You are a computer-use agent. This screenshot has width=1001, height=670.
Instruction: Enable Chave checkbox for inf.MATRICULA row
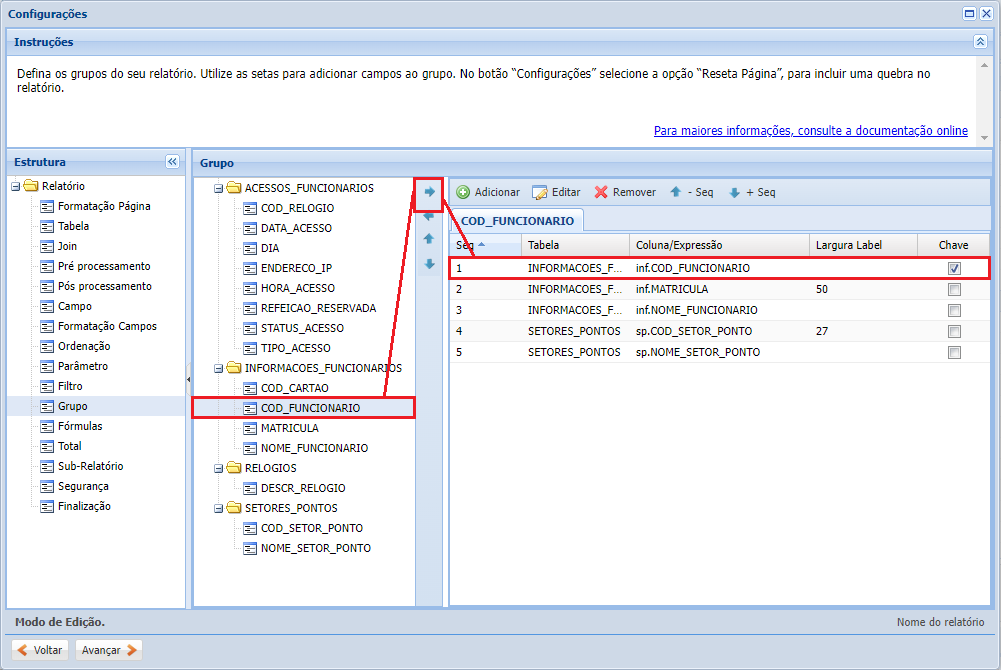[x=954, y=289]
